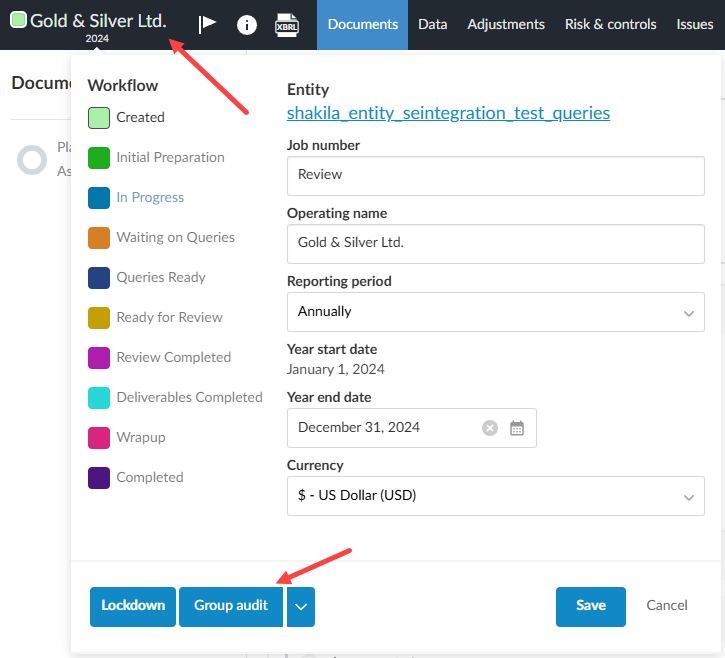This screenshot has width=725, height=658.
Task: Click the Group audit button
Action: (231, 606)
